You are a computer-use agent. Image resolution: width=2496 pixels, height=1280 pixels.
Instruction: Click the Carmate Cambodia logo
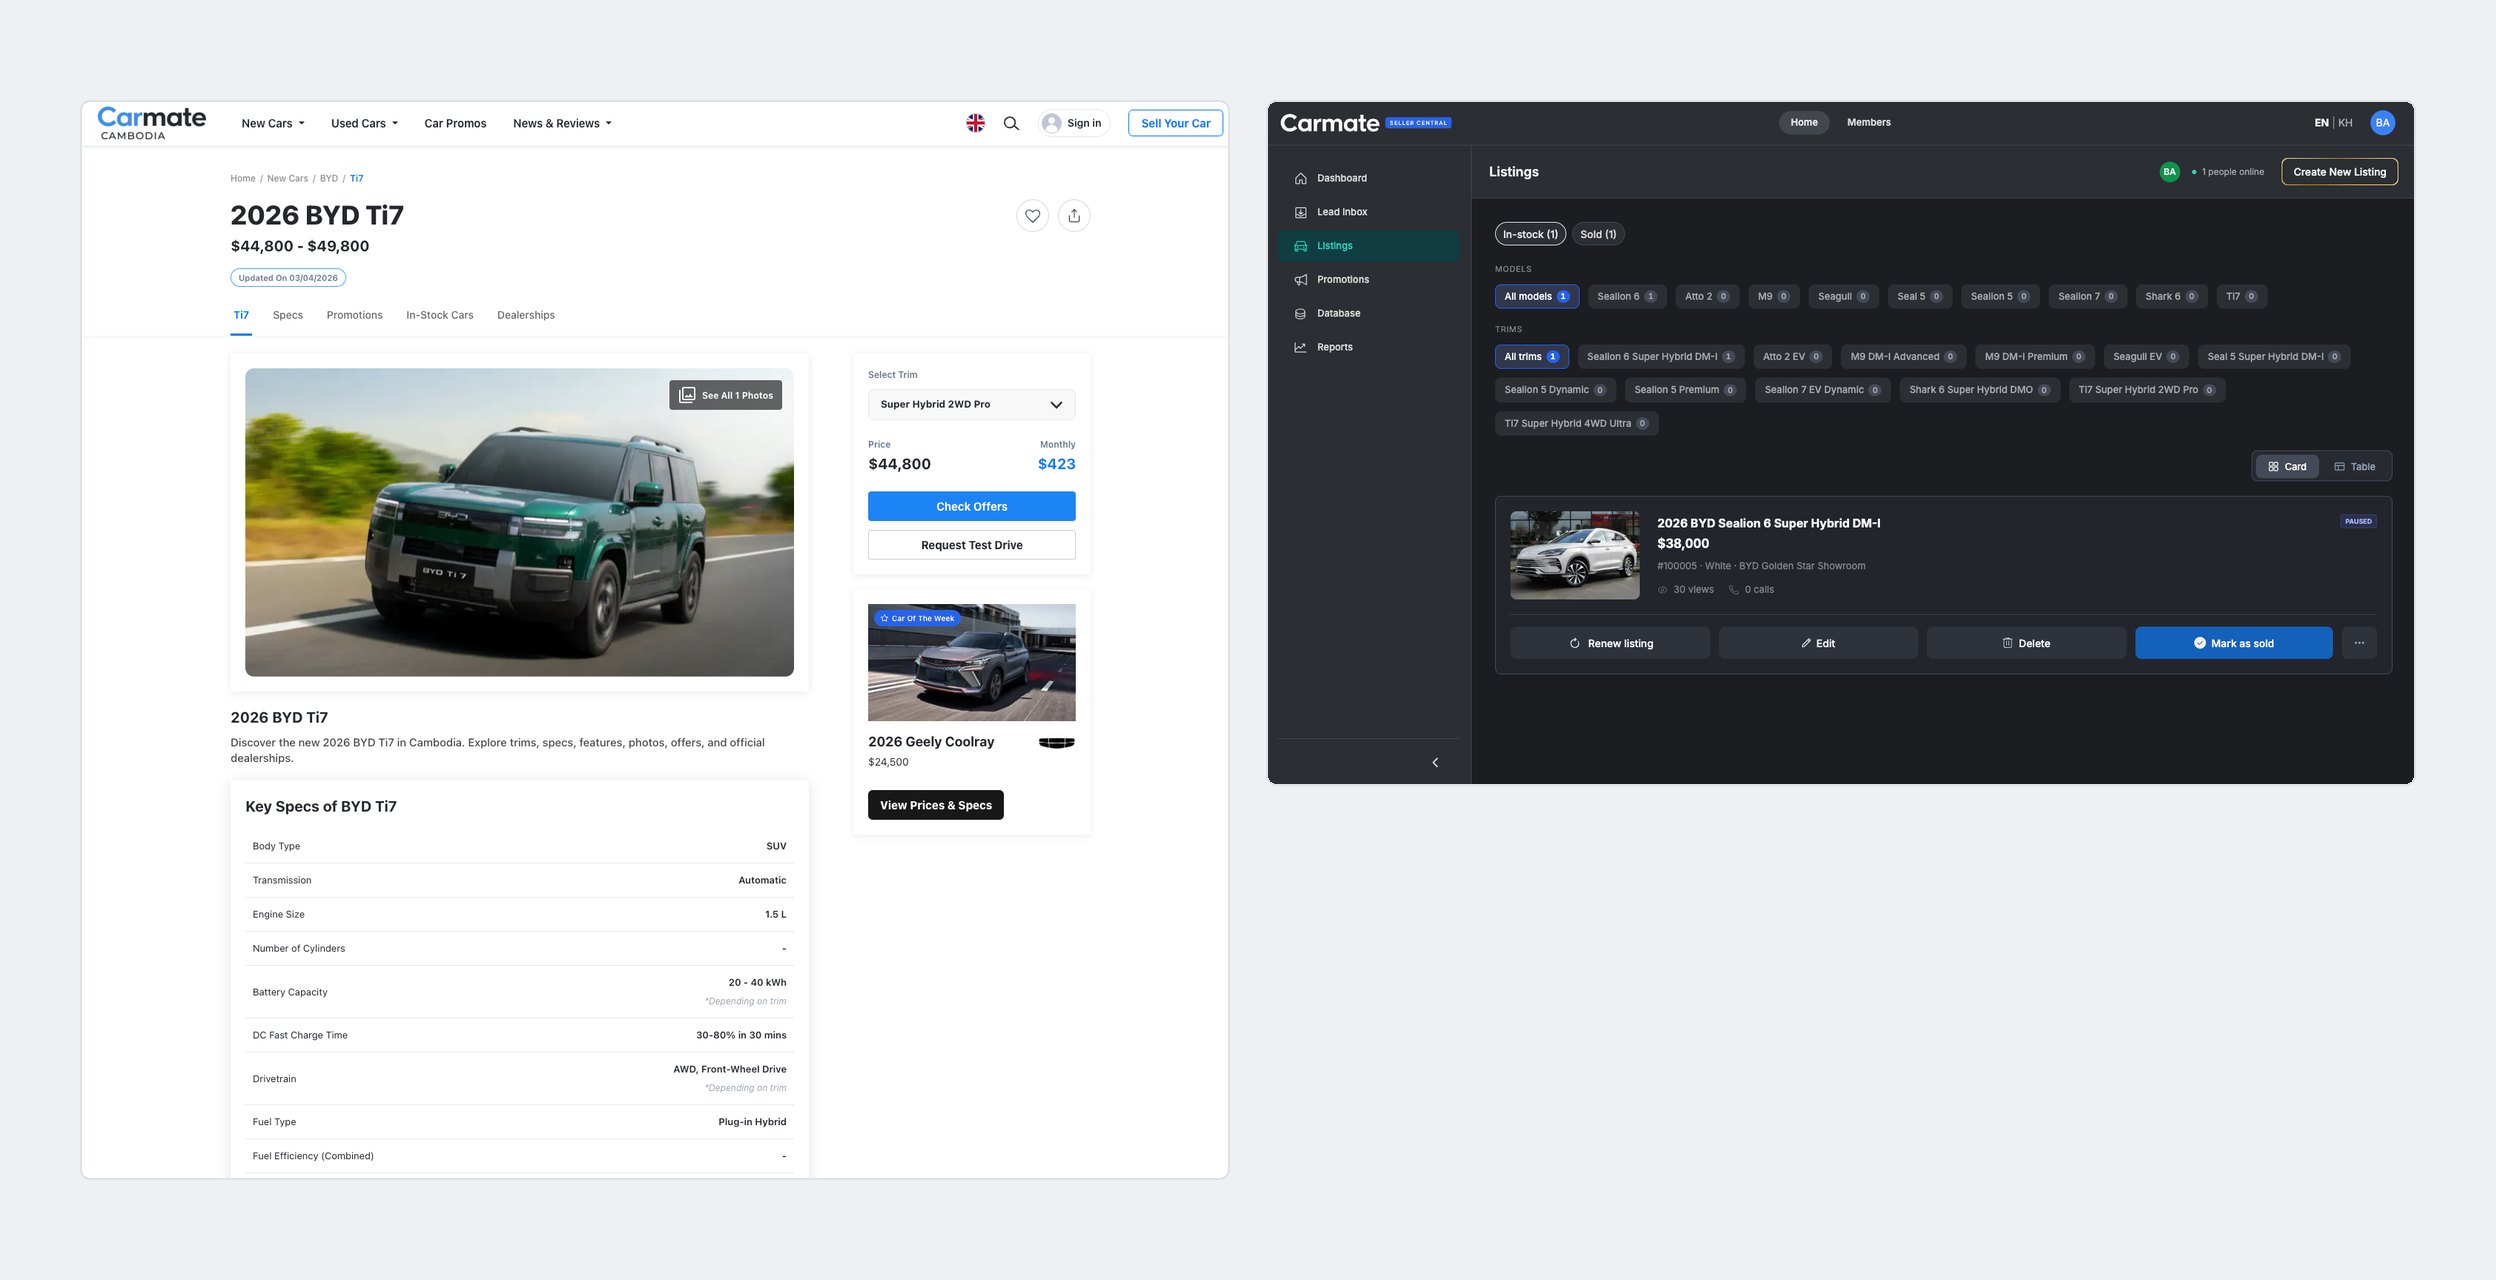click(152, 123)
